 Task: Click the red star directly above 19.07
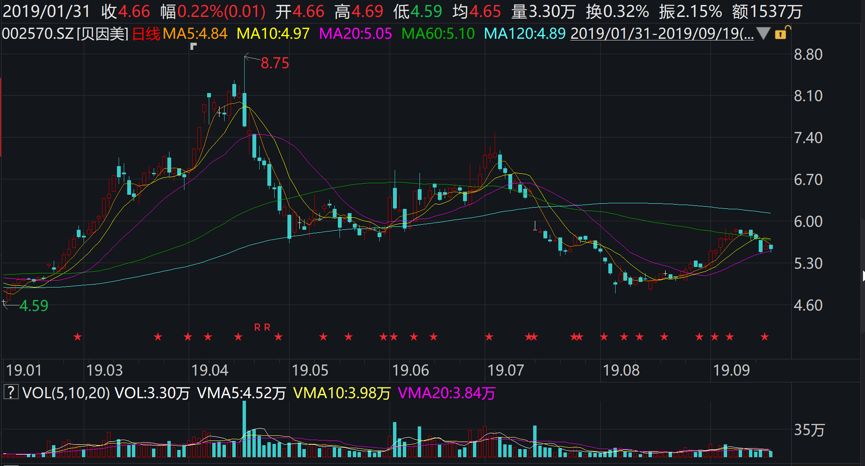[489, 336]
